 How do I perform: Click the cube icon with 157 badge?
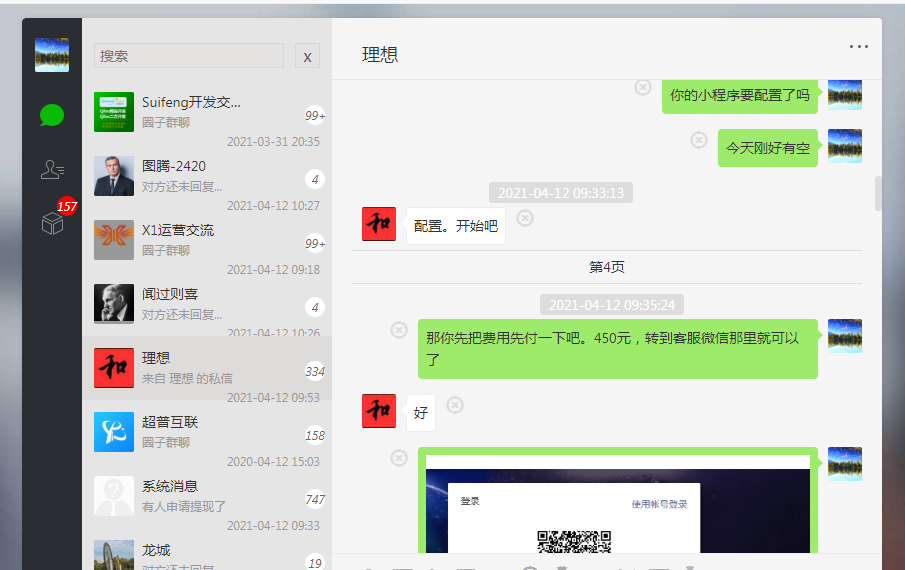[x=52, y=223]
